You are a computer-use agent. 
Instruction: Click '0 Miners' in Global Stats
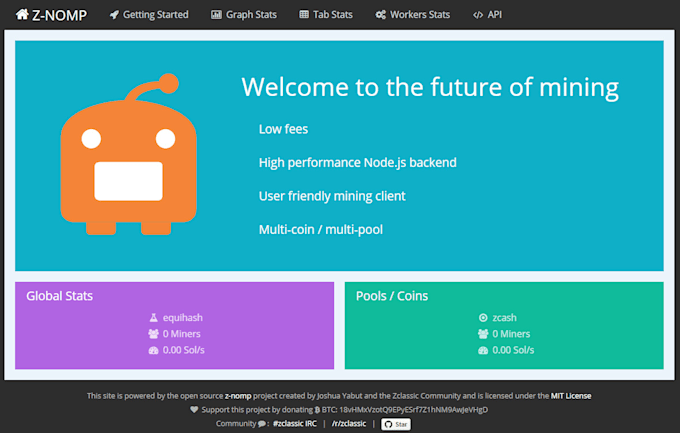181,334
